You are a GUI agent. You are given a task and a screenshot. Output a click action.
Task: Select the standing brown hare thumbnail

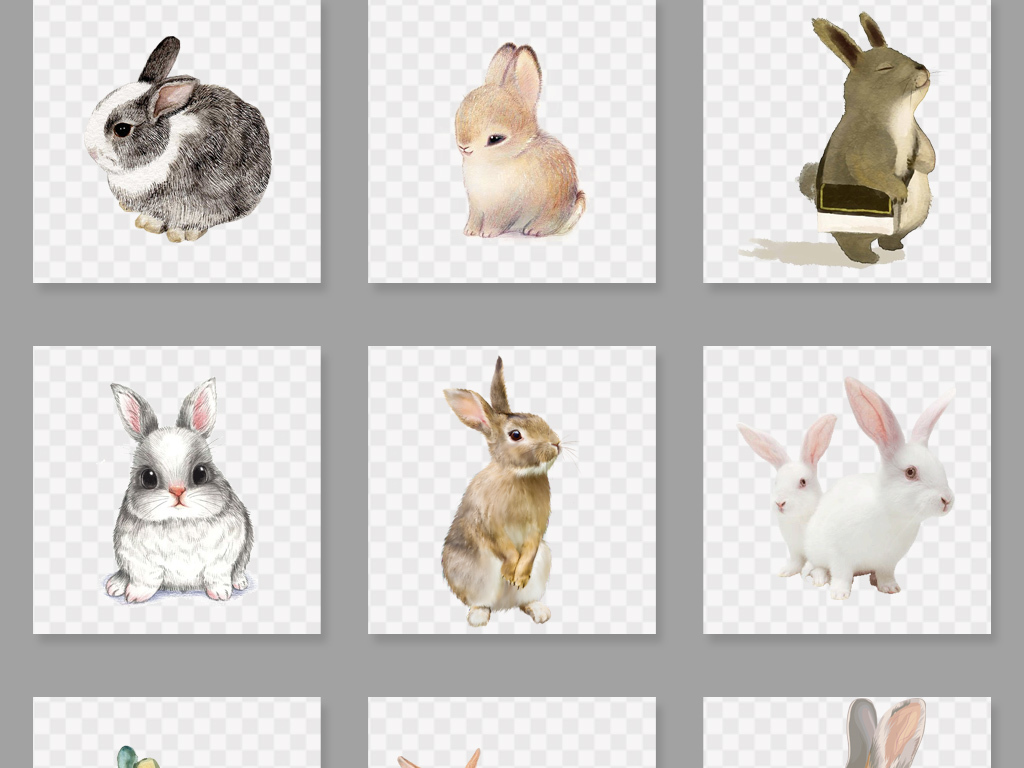pos(512,490)
